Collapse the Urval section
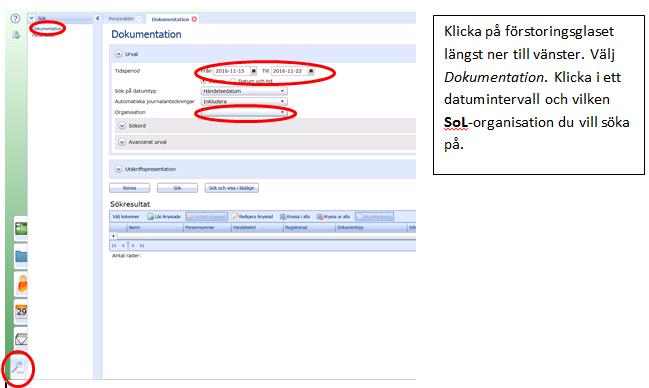Viewport: 649px width, 388px height. pos(118,54)
